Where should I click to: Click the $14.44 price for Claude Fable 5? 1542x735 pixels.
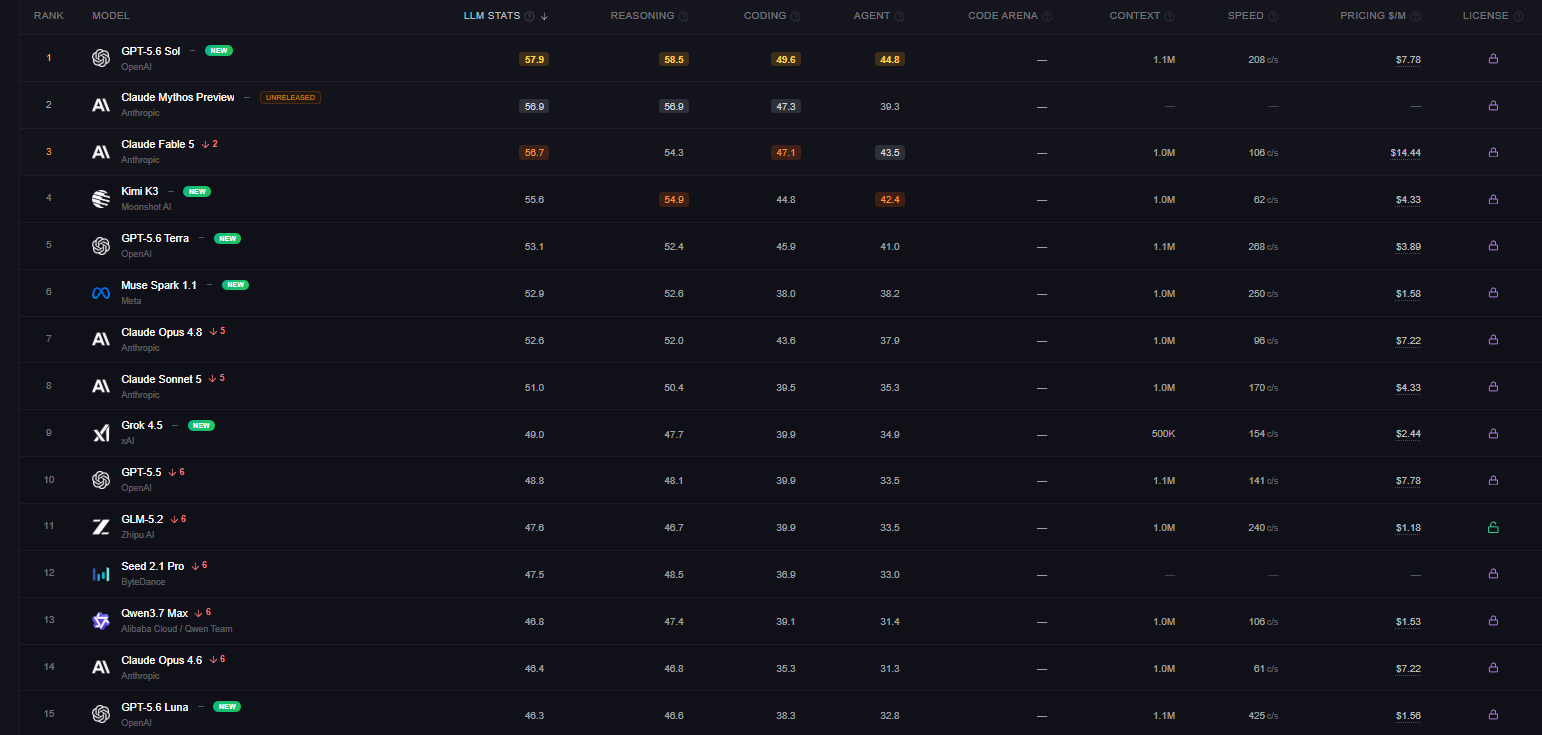tap(1405, 153)
